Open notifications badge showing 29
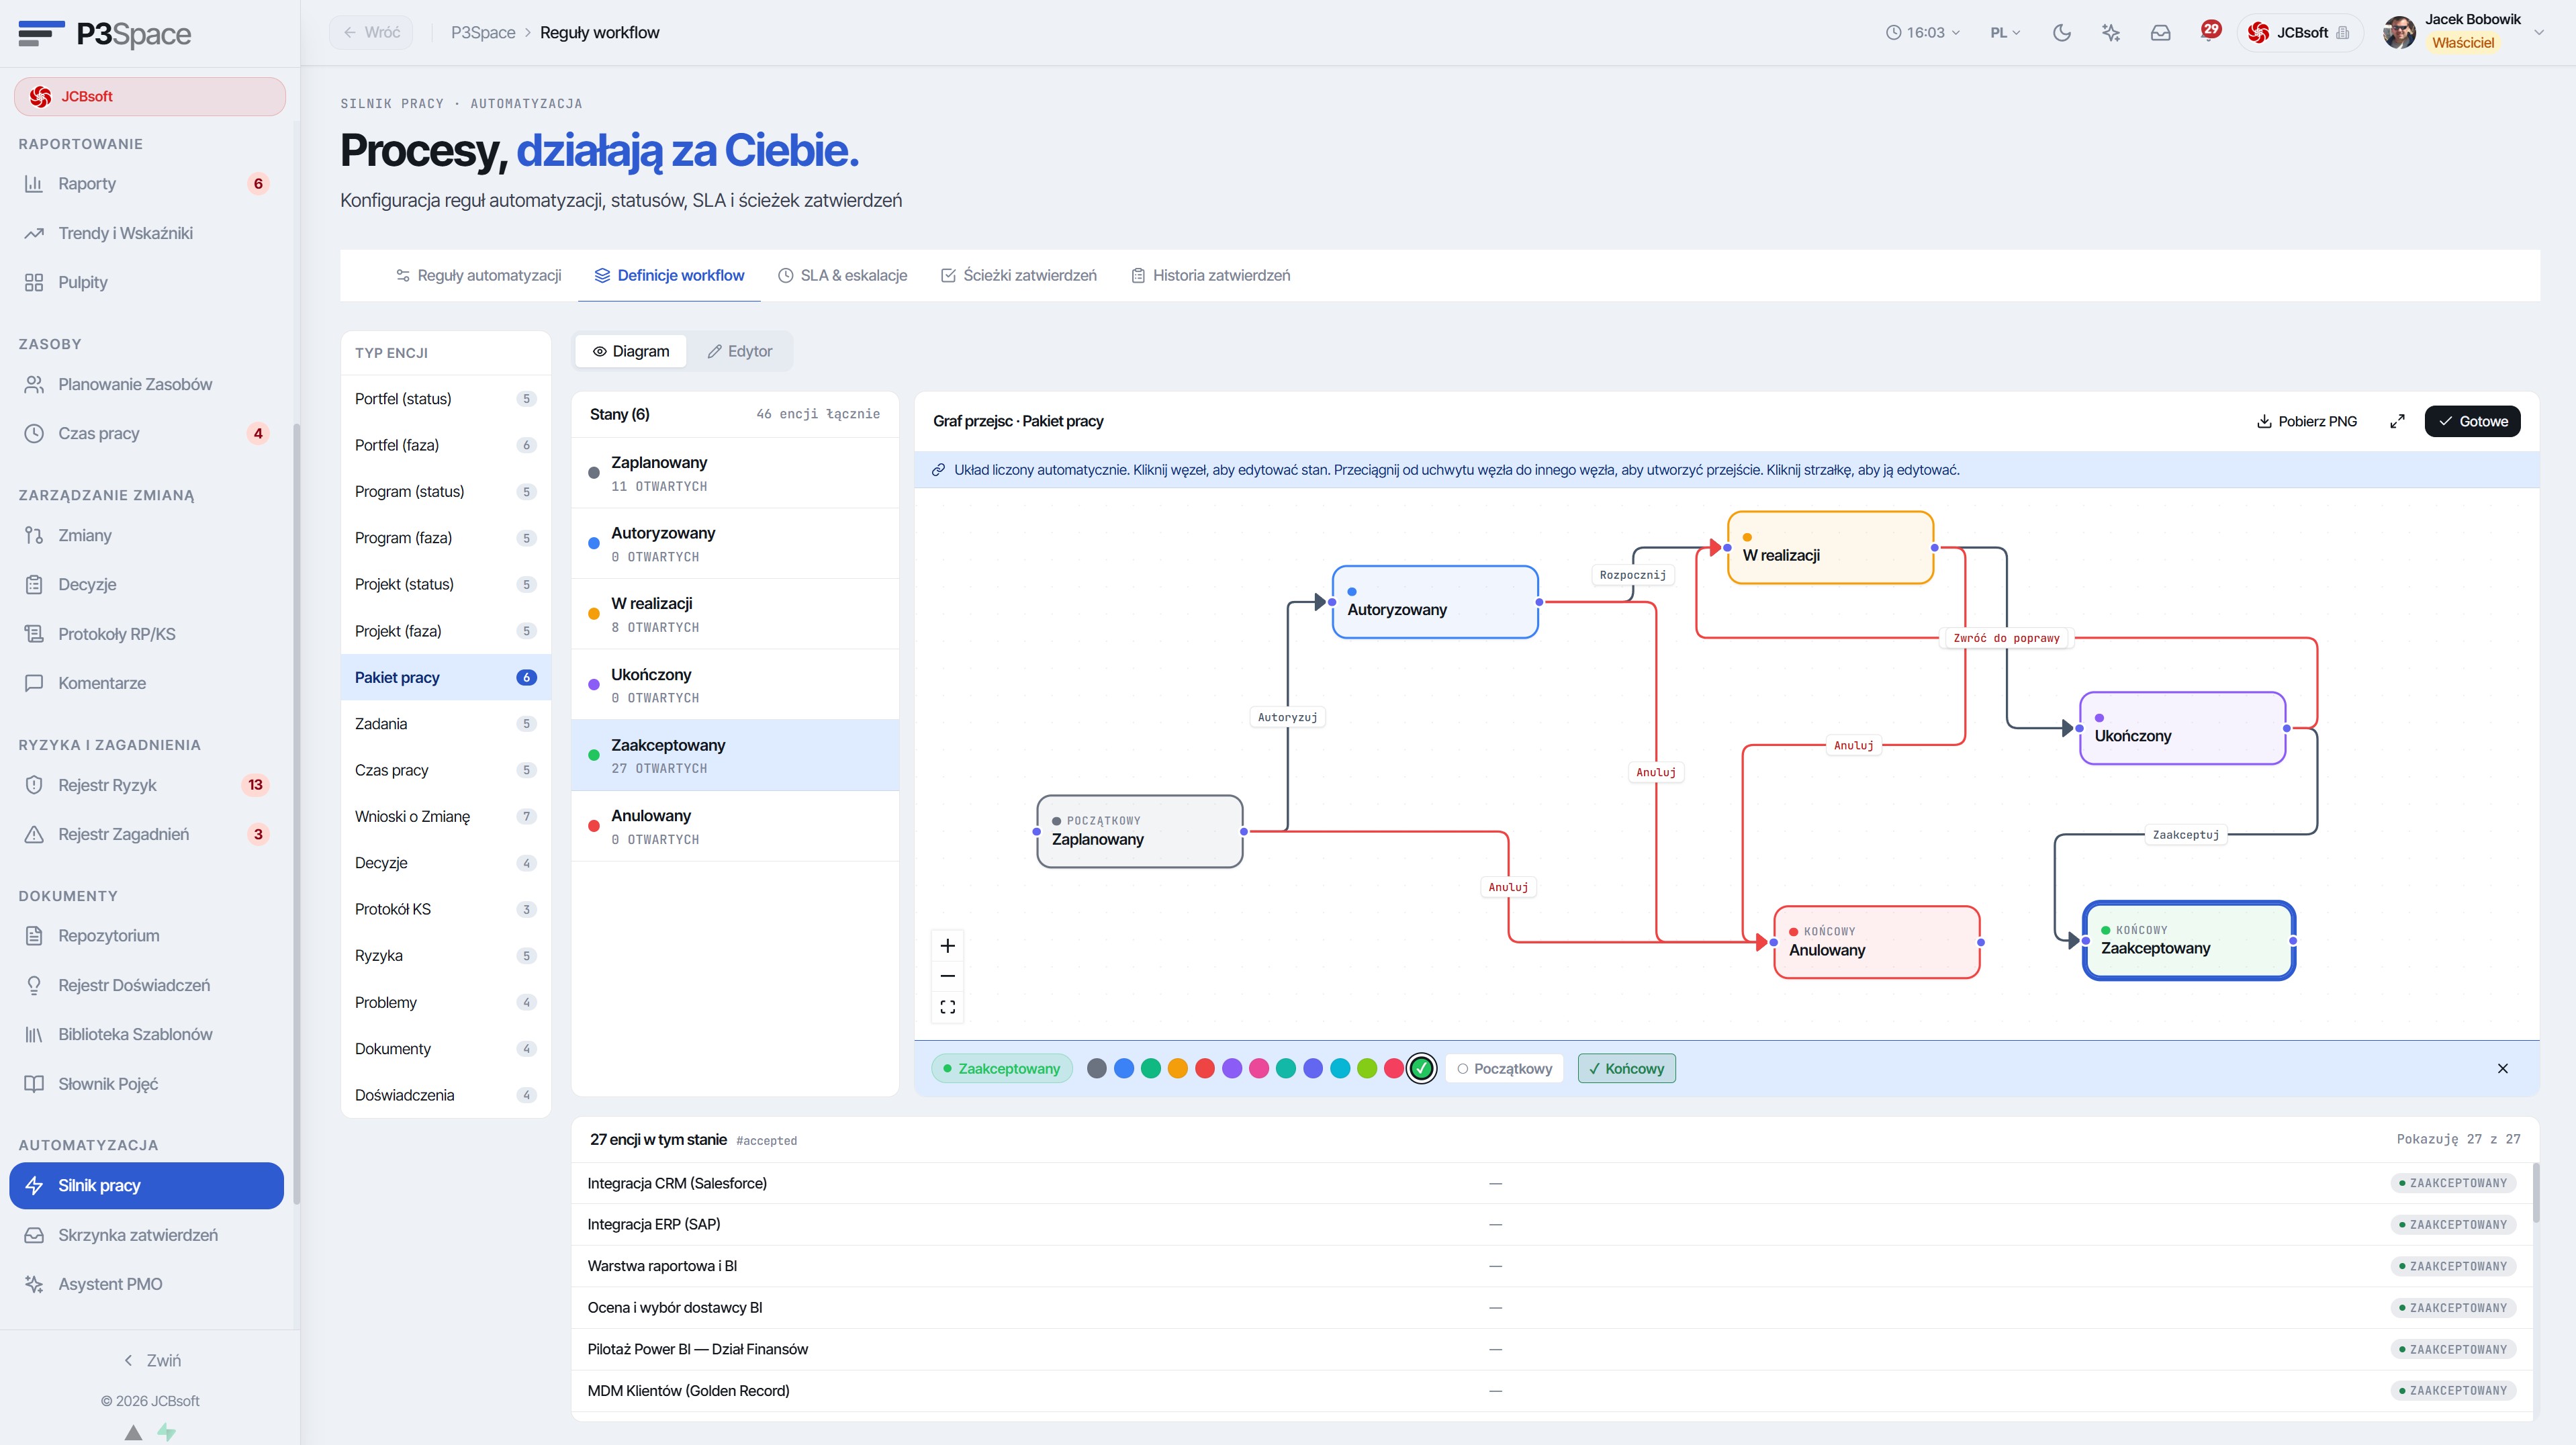 pos(2210,30)
